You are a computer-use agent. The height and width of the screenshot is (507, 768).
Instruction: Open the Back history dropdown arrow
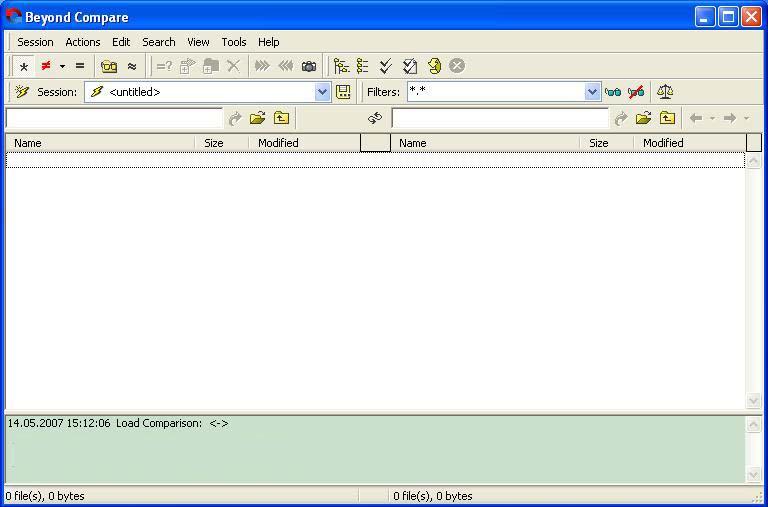tap(712, 118)
